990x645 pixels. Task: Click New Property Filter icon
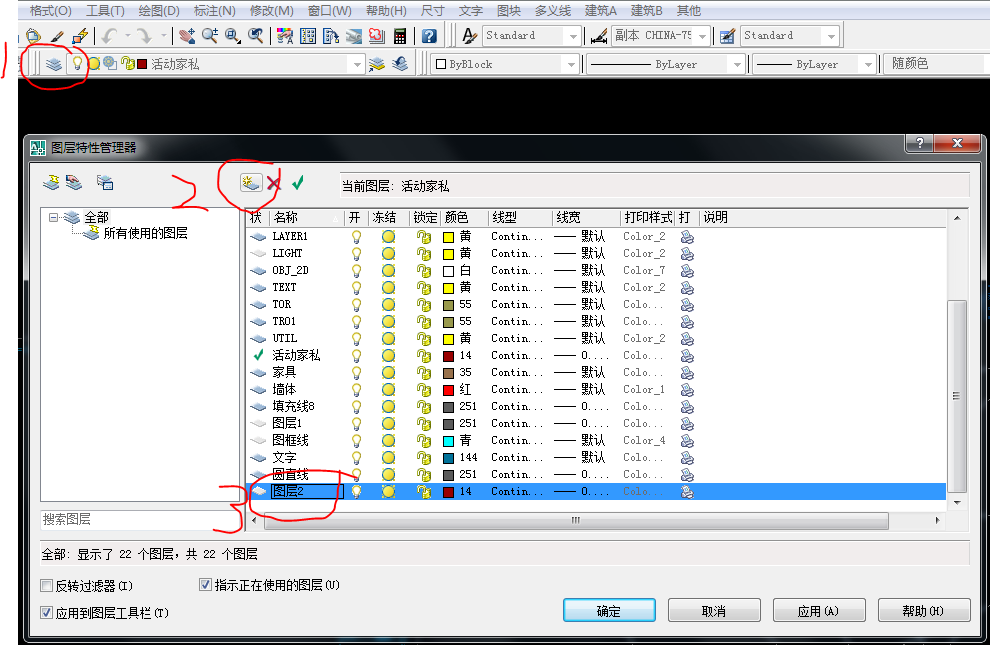click(51, 183)
